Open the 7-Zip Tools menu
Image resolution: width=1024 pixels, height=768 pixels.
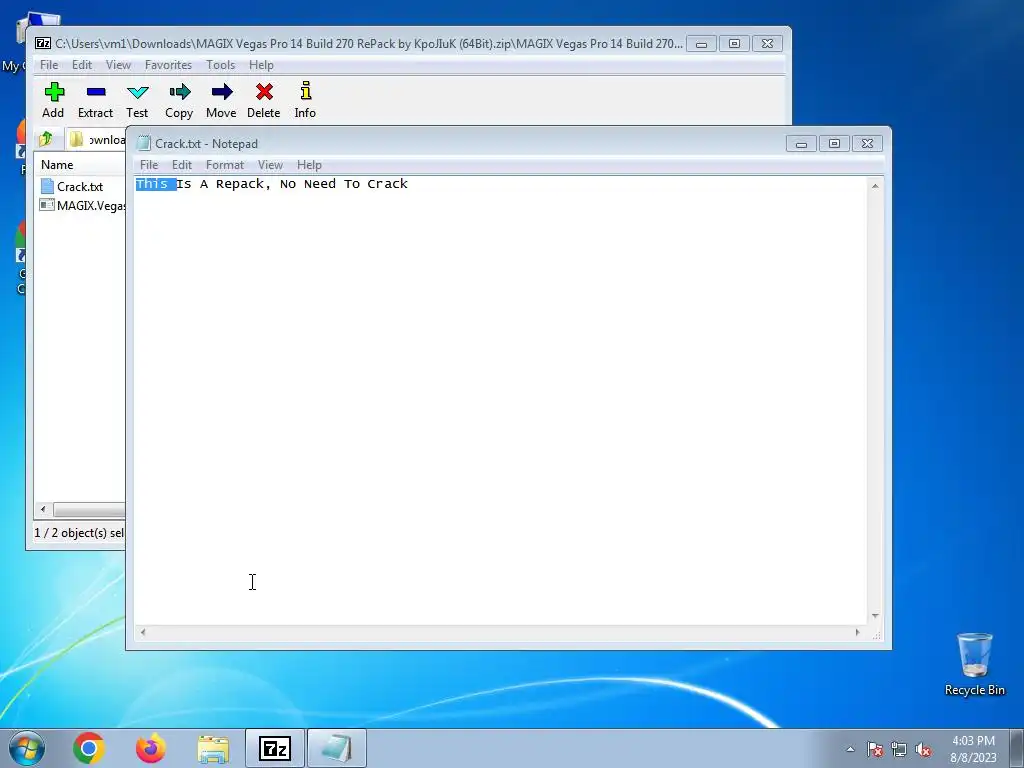(221, 65)
